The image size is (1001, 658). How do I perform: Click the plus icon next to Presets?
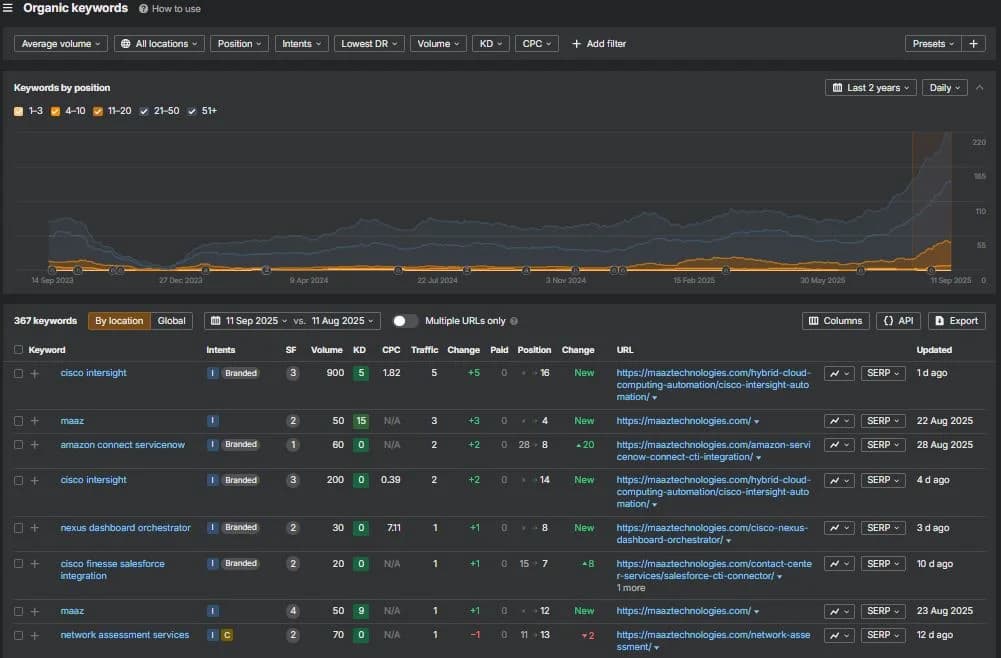pos(974,43)
